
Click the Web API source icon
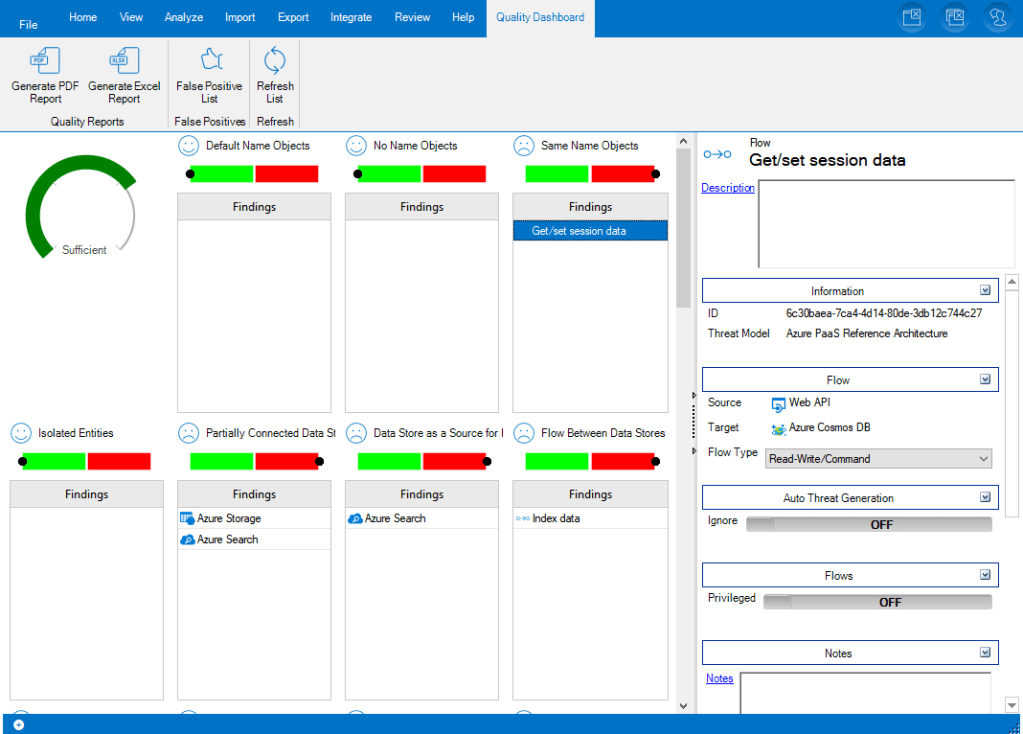click(779, 404)
